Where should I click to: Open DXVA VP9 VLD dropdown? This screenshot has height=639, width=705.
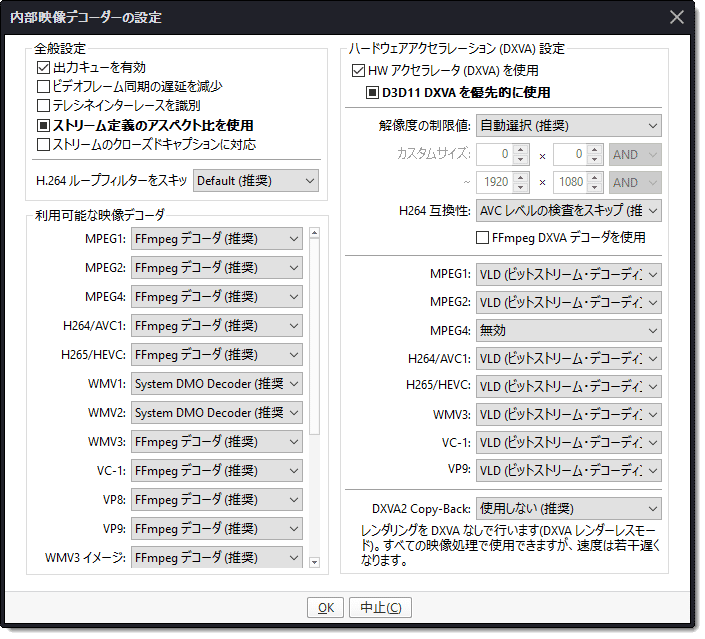pos(569,471)
